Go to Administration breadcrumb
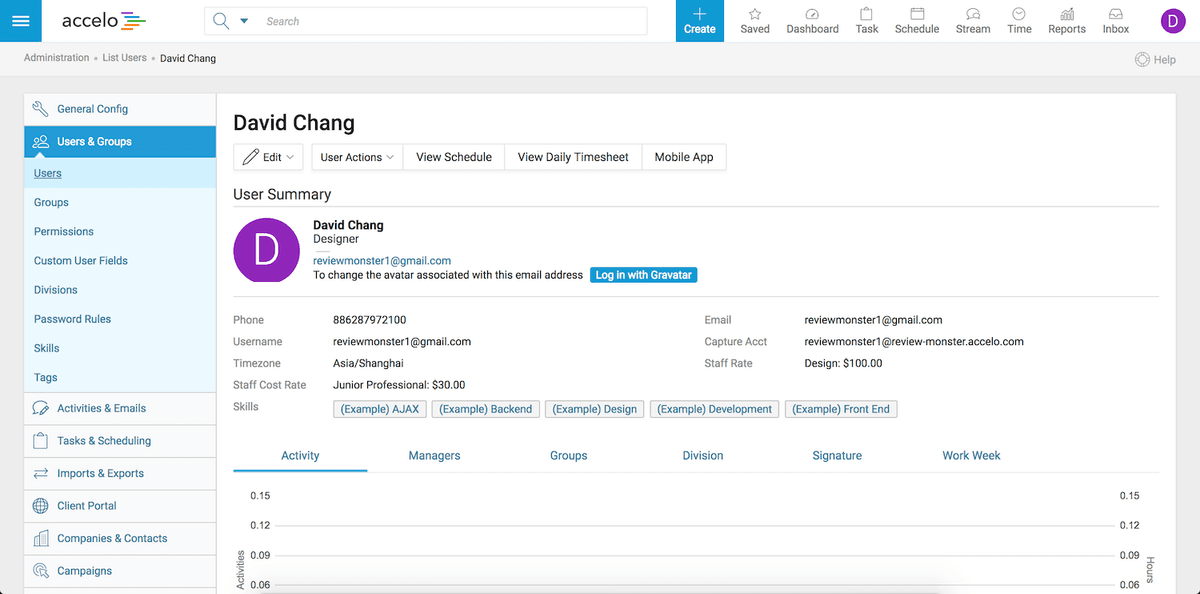Screen dimensions: 1200x594 [56, 58]
